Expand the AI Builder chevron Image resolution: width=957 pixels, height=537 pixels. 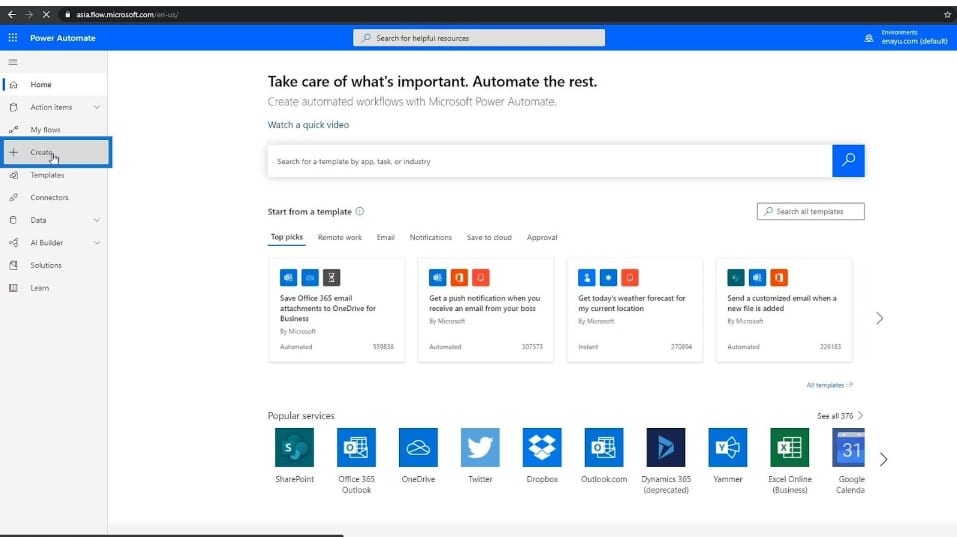pyautogui.click(x=96, y=243)
